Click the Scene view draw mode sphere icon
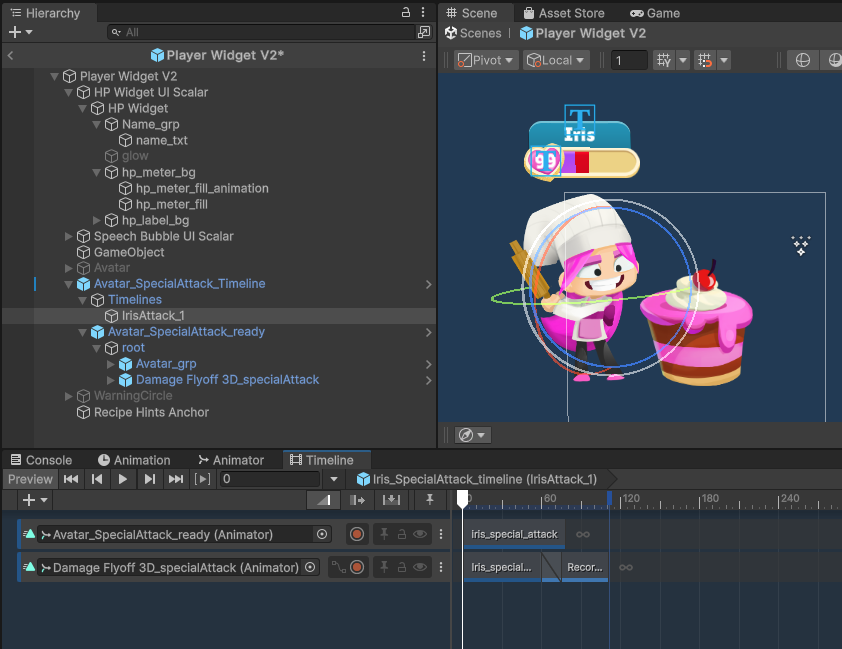Viewport: 842px width, 649px height. [803, 60]
